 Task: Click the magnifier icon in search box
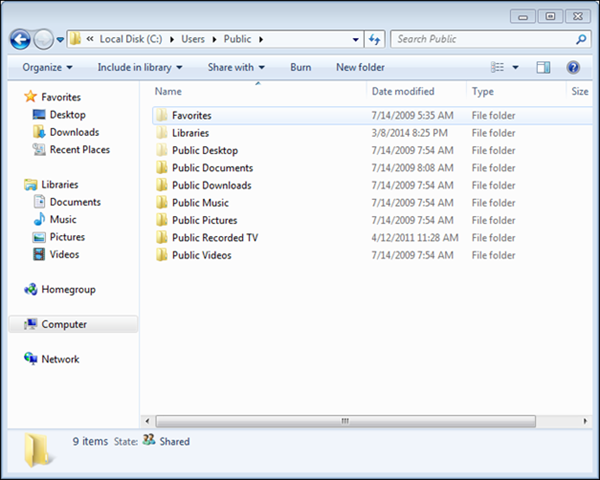point(581,39)
